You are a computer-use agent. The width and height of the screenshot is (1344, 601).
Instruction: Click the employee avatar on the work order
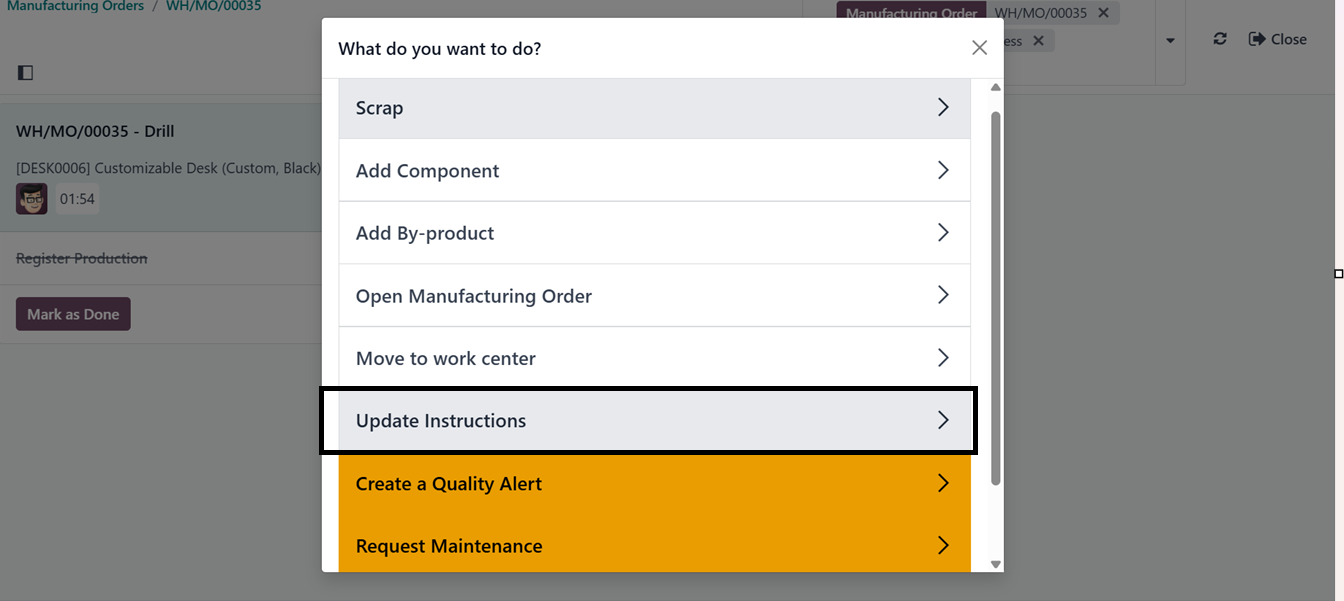pyautogui.click(x=32, y=198)
